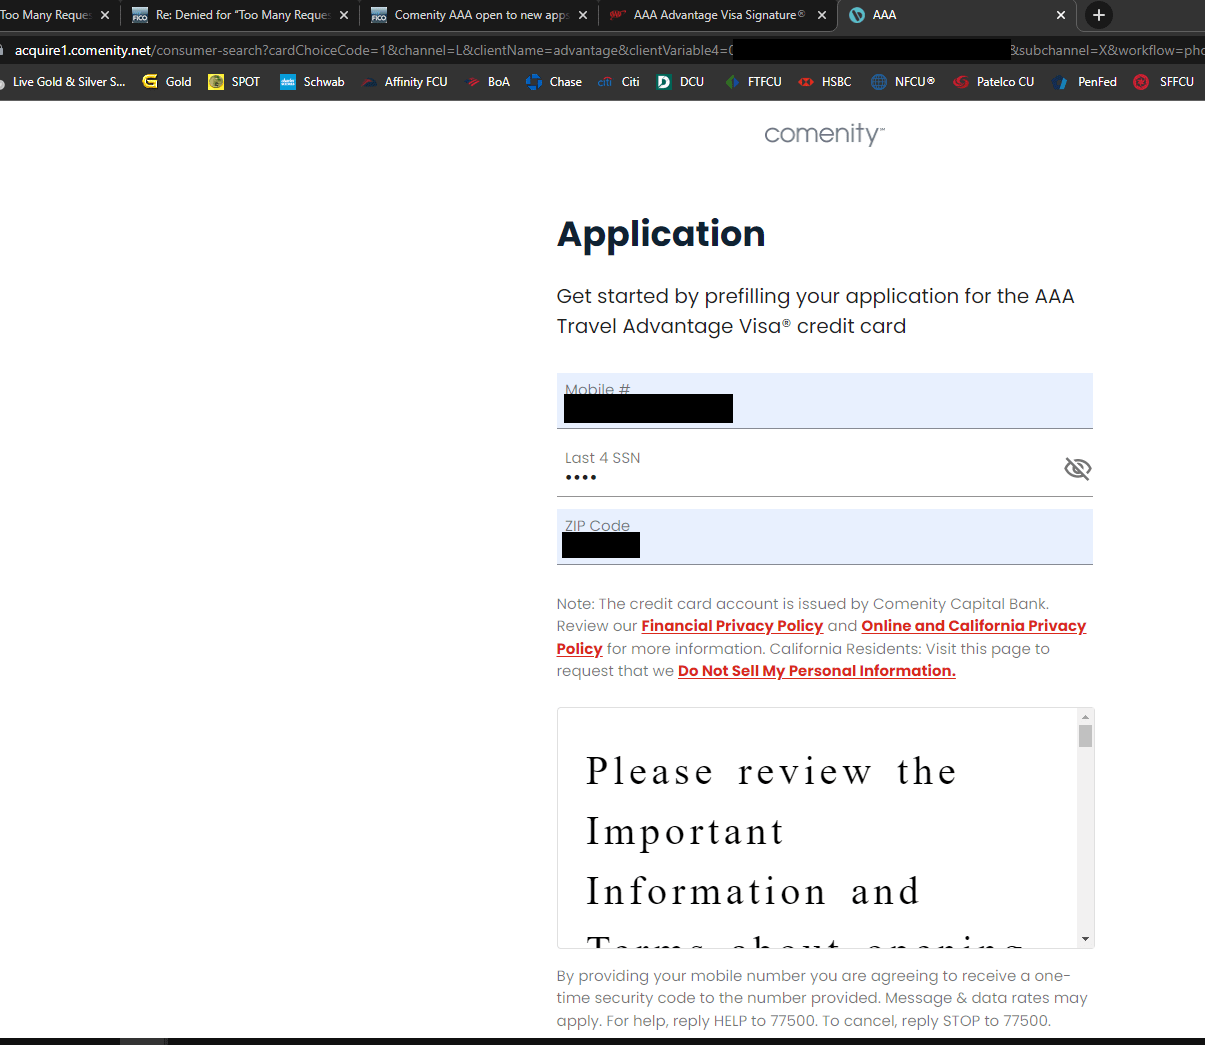Open the Gold bookmark

(x=167, y=82)
